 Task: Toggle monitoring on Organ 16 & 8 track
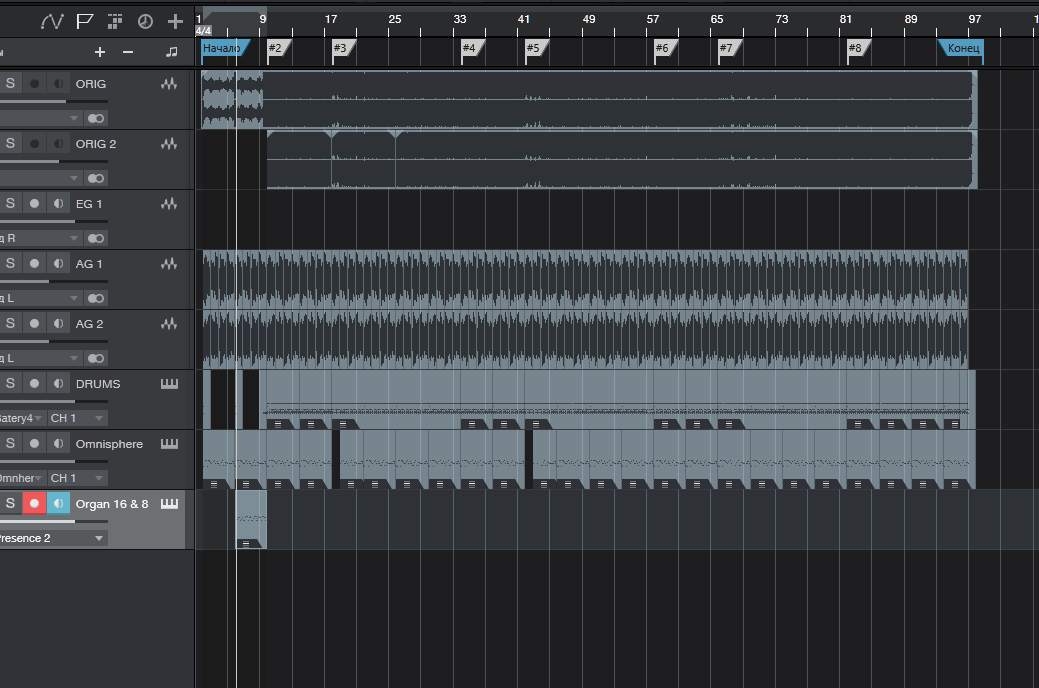(58, 503)
